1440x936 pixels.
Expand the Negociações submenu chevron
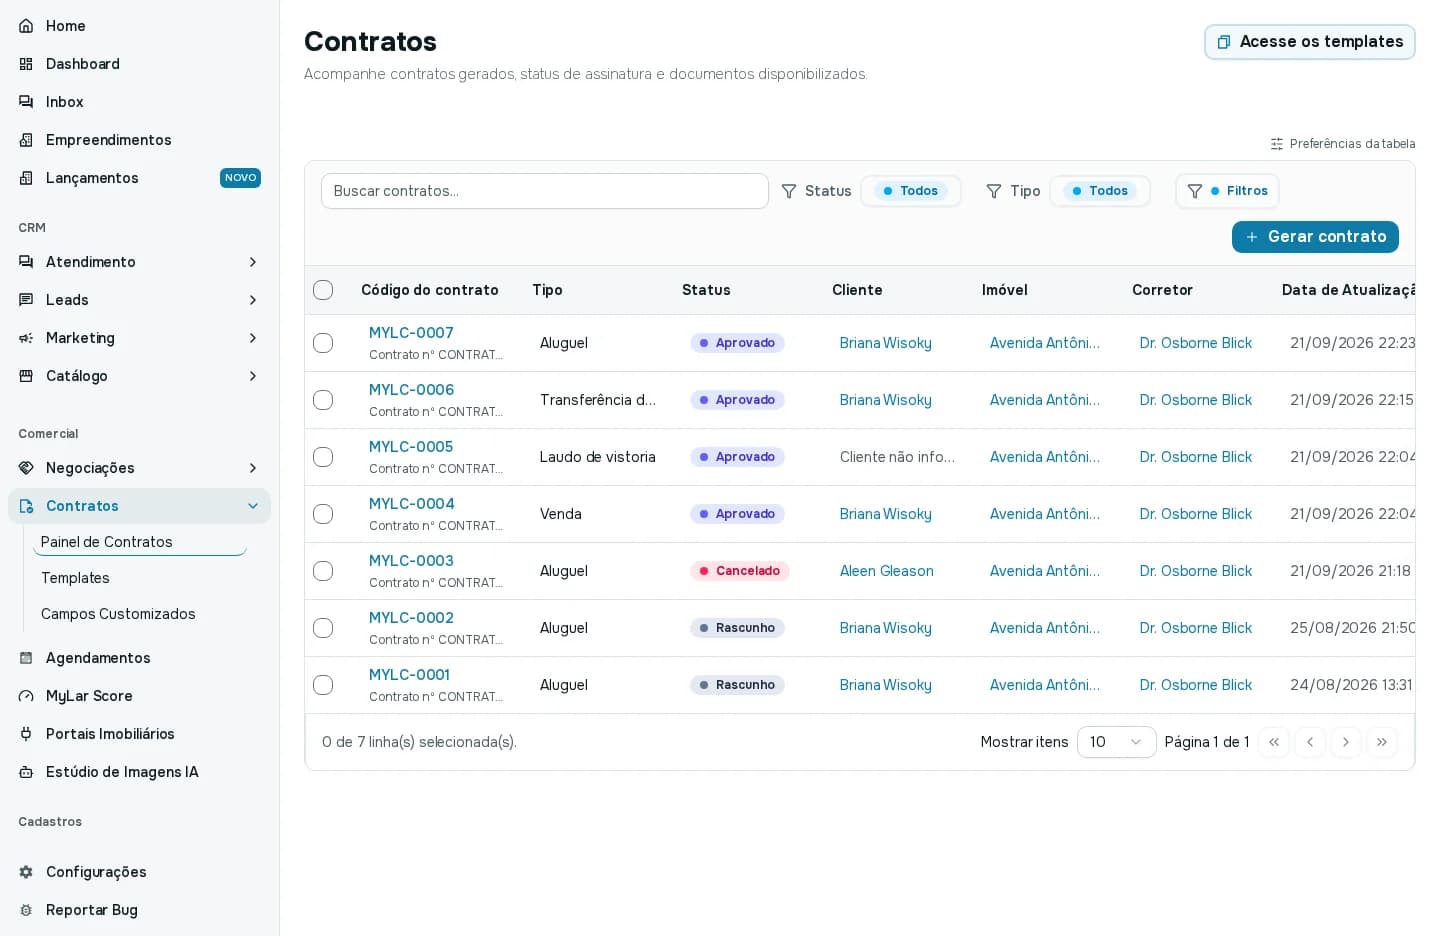[253, 468]
